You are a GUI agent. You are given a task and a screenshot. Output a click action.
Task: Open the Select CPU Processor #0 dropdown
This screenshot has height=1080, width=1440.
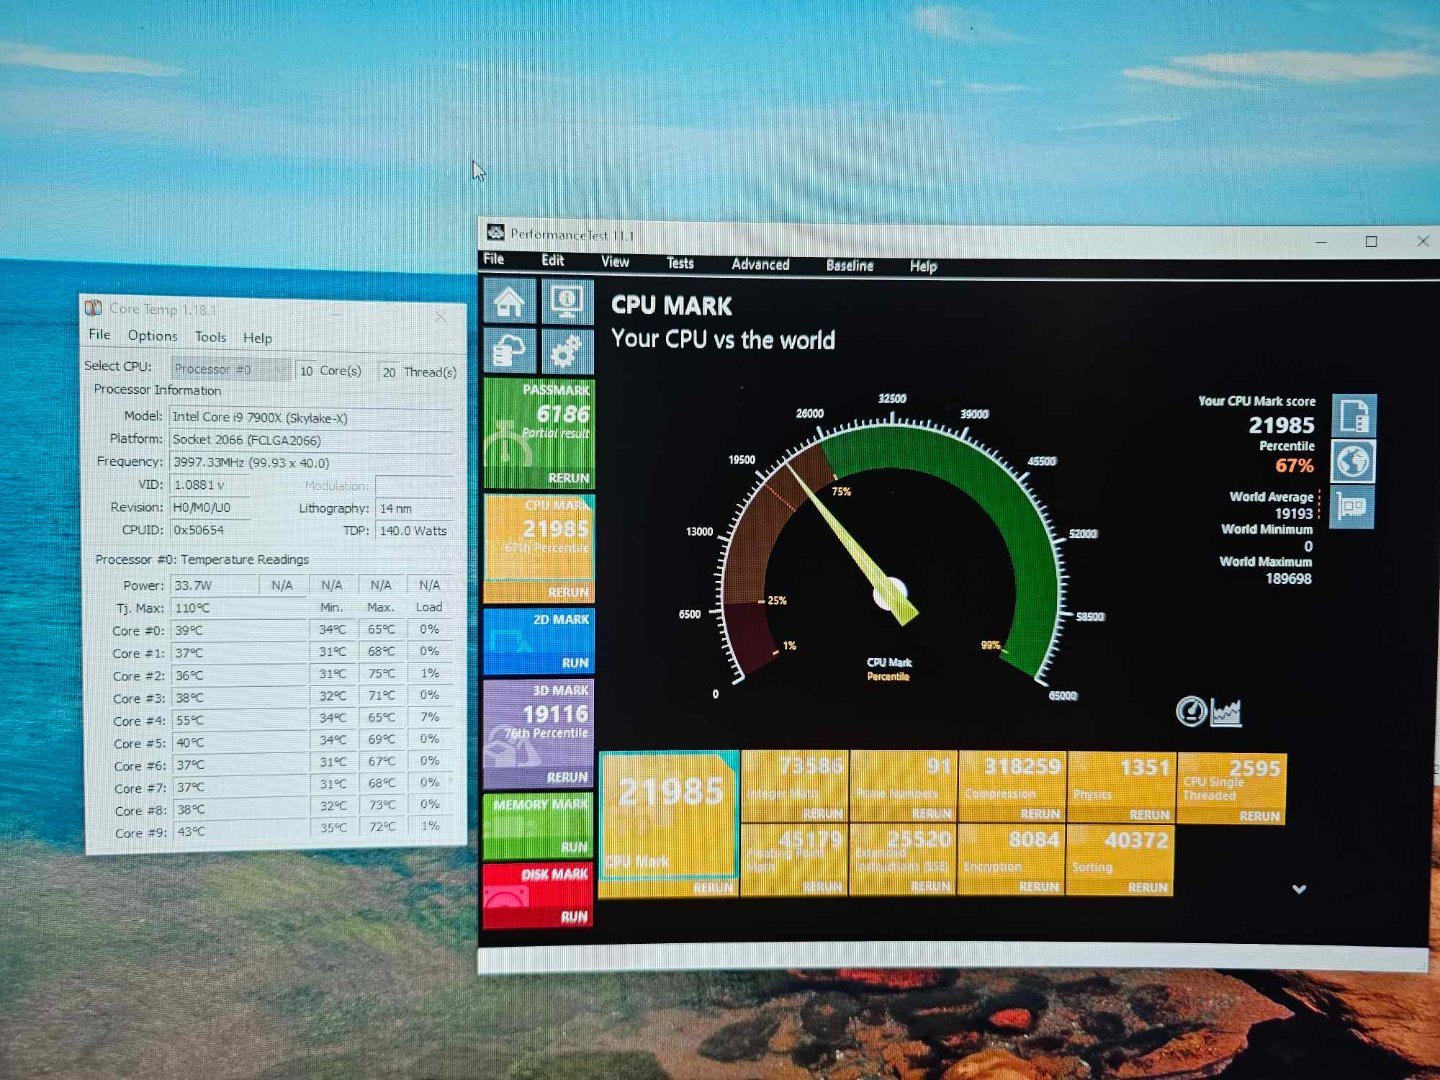(231, 369)
